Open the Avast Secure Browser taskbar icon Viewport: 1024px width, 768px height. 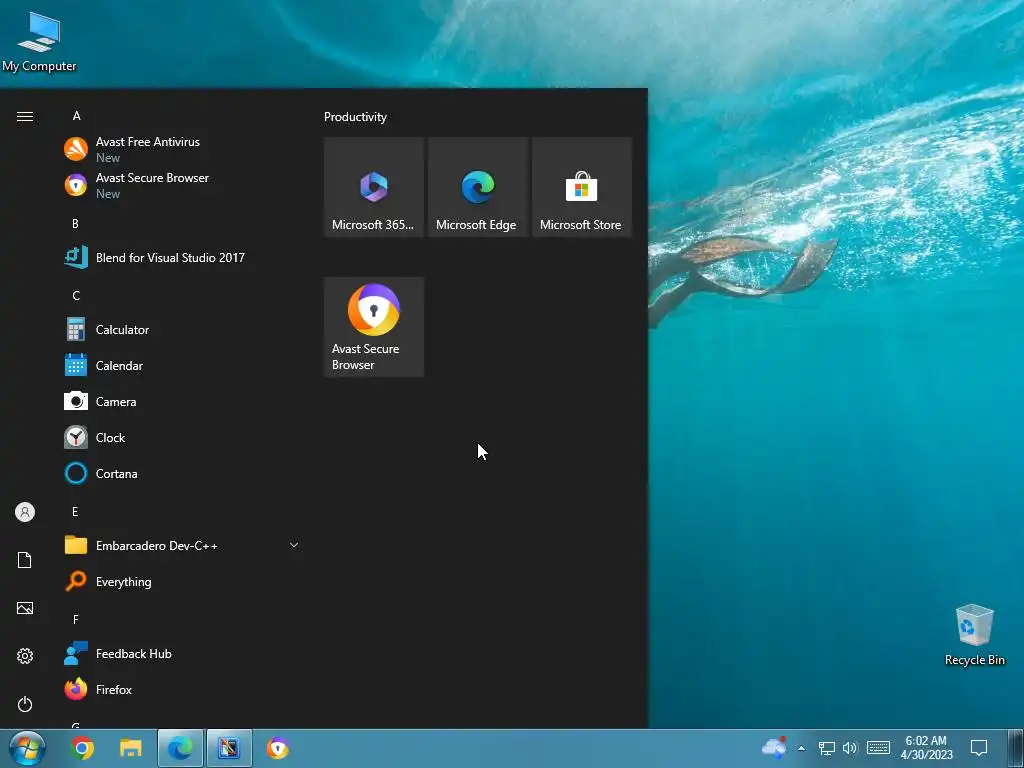(x=278, y=748)
